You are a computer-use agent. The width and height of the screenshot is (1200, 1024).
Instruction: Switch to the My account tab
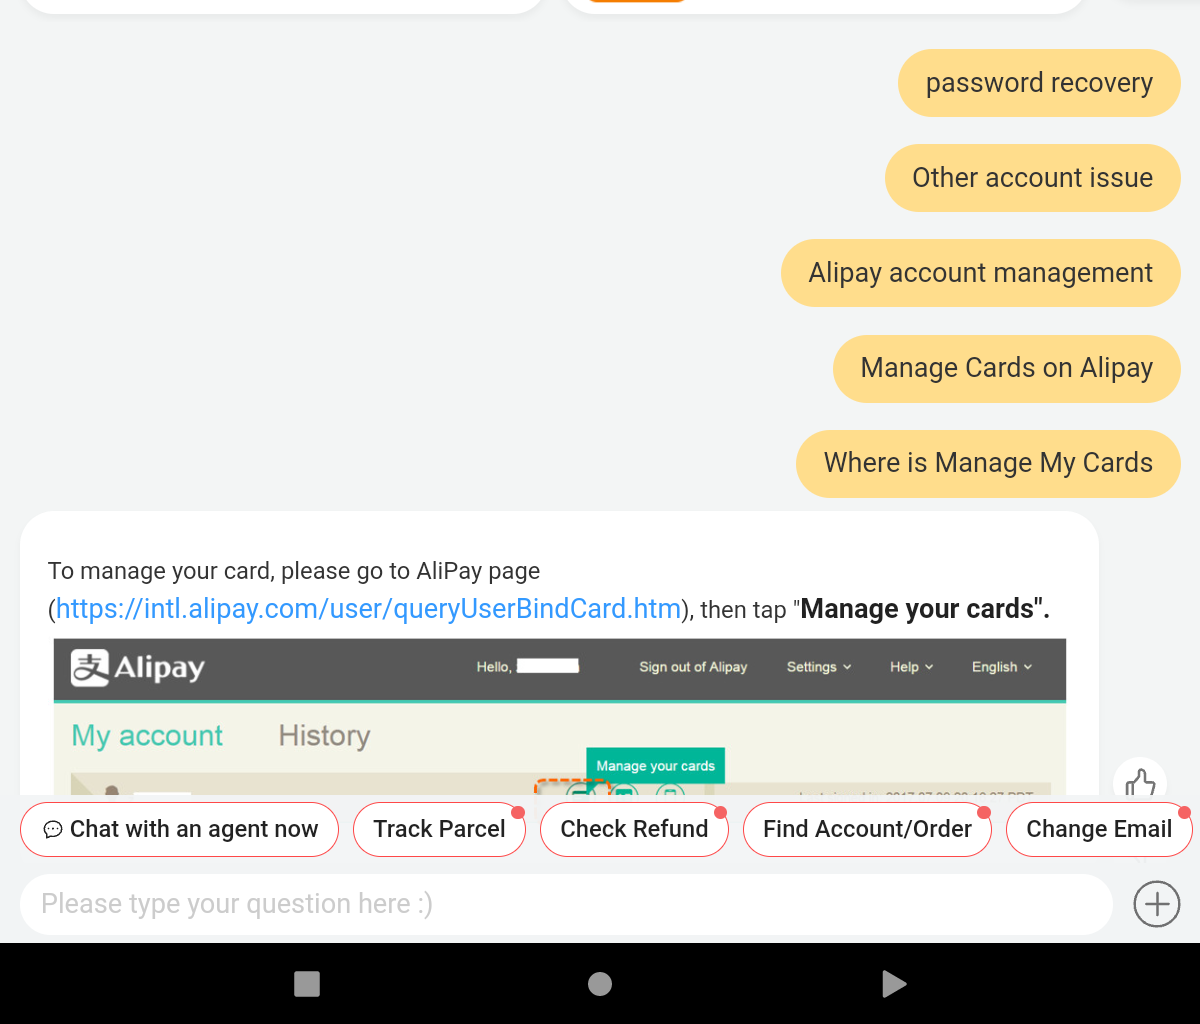(146, 736)
